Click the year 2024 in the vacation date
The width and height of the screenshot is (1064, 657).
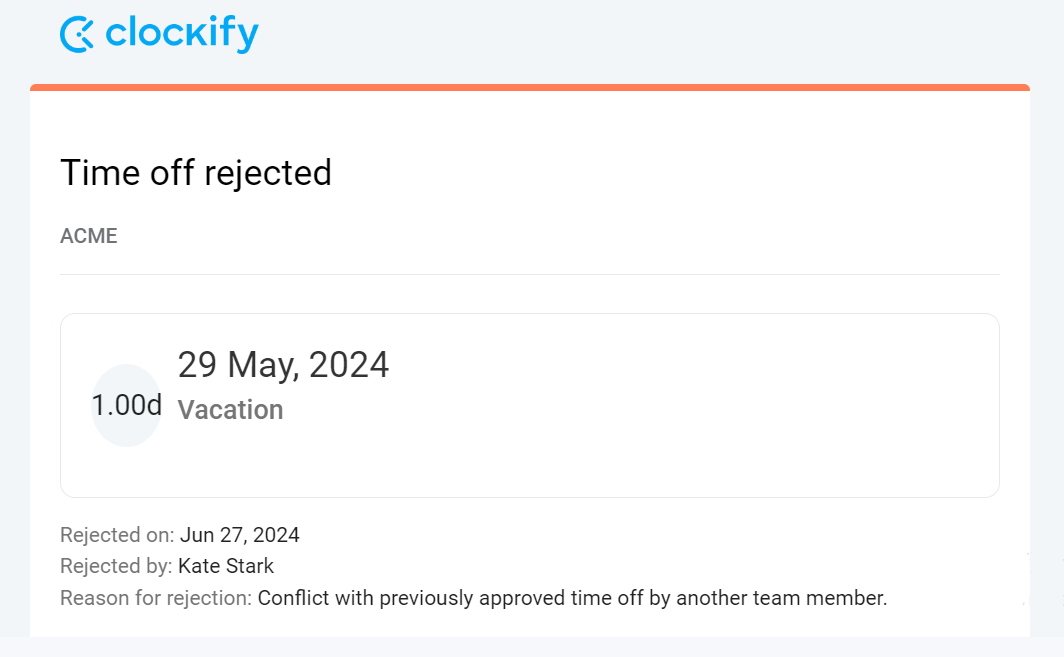coord(349,365)
